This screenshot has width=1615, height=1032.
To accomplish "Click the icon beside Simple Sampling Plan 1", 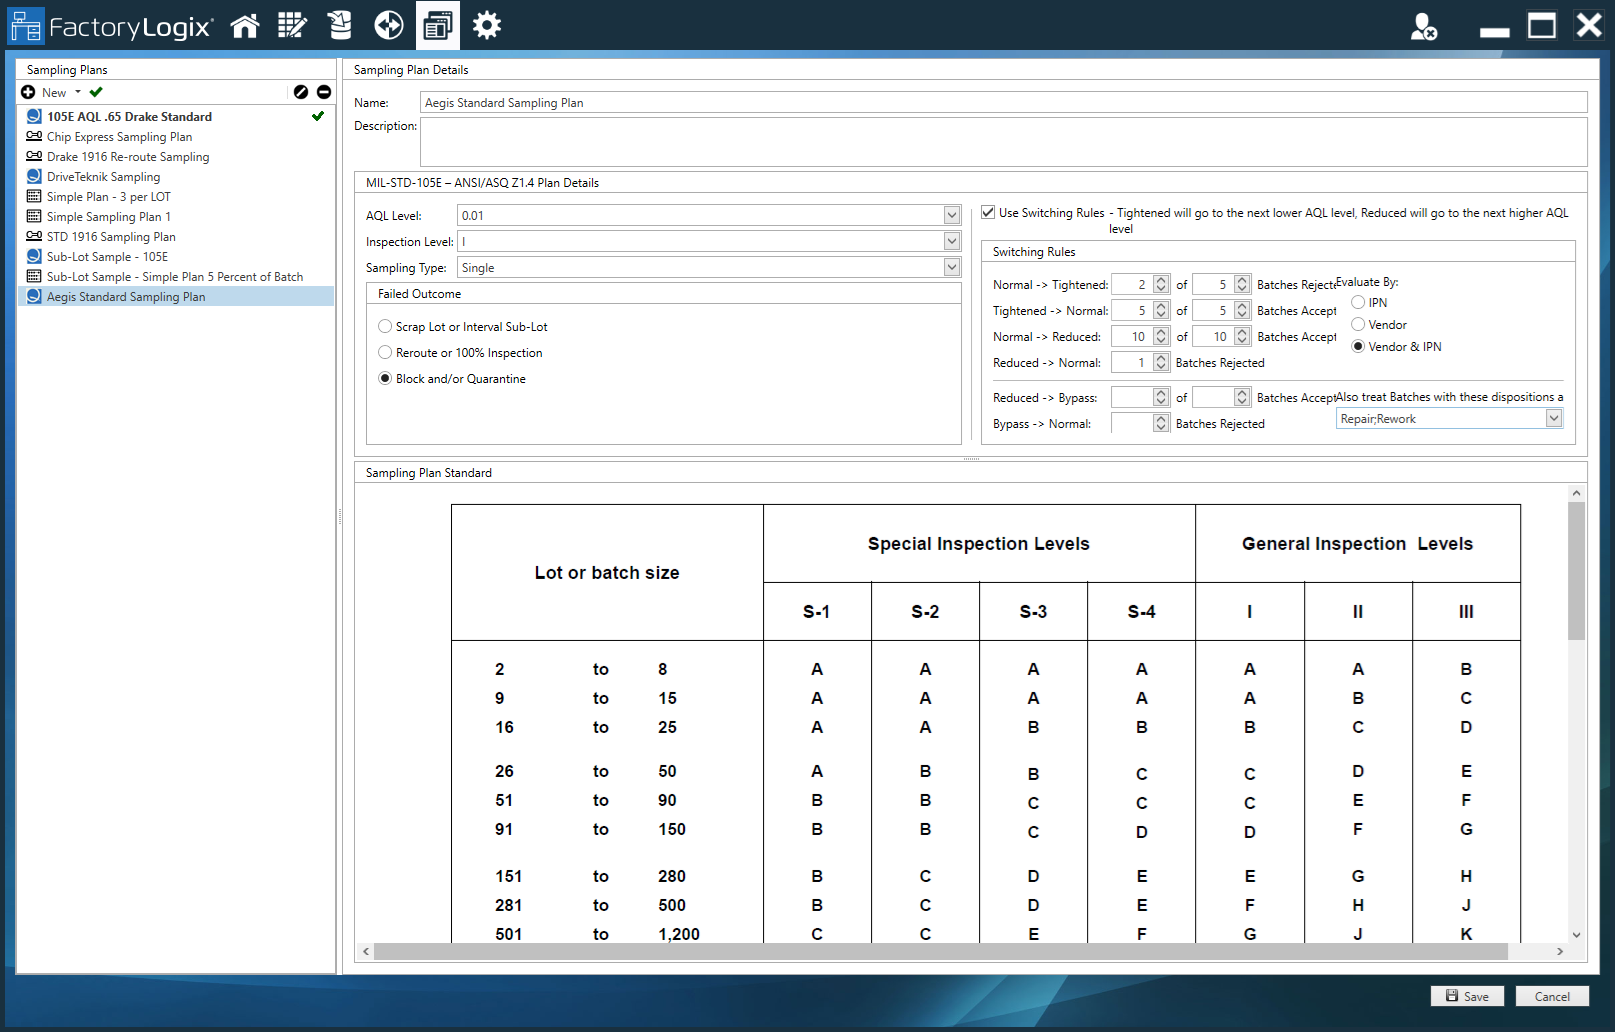I will click(34, 216).
